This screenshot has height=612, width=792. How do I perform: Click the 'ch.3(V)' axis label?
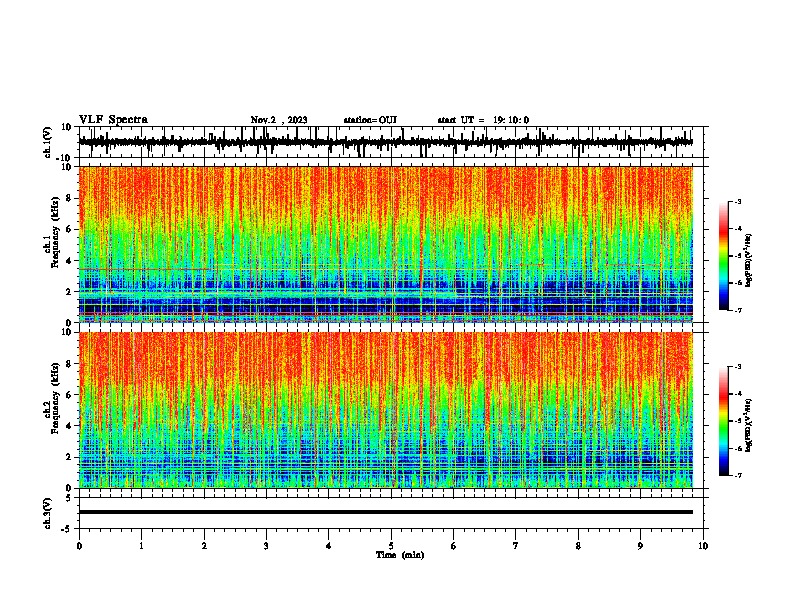click(48, 513)
